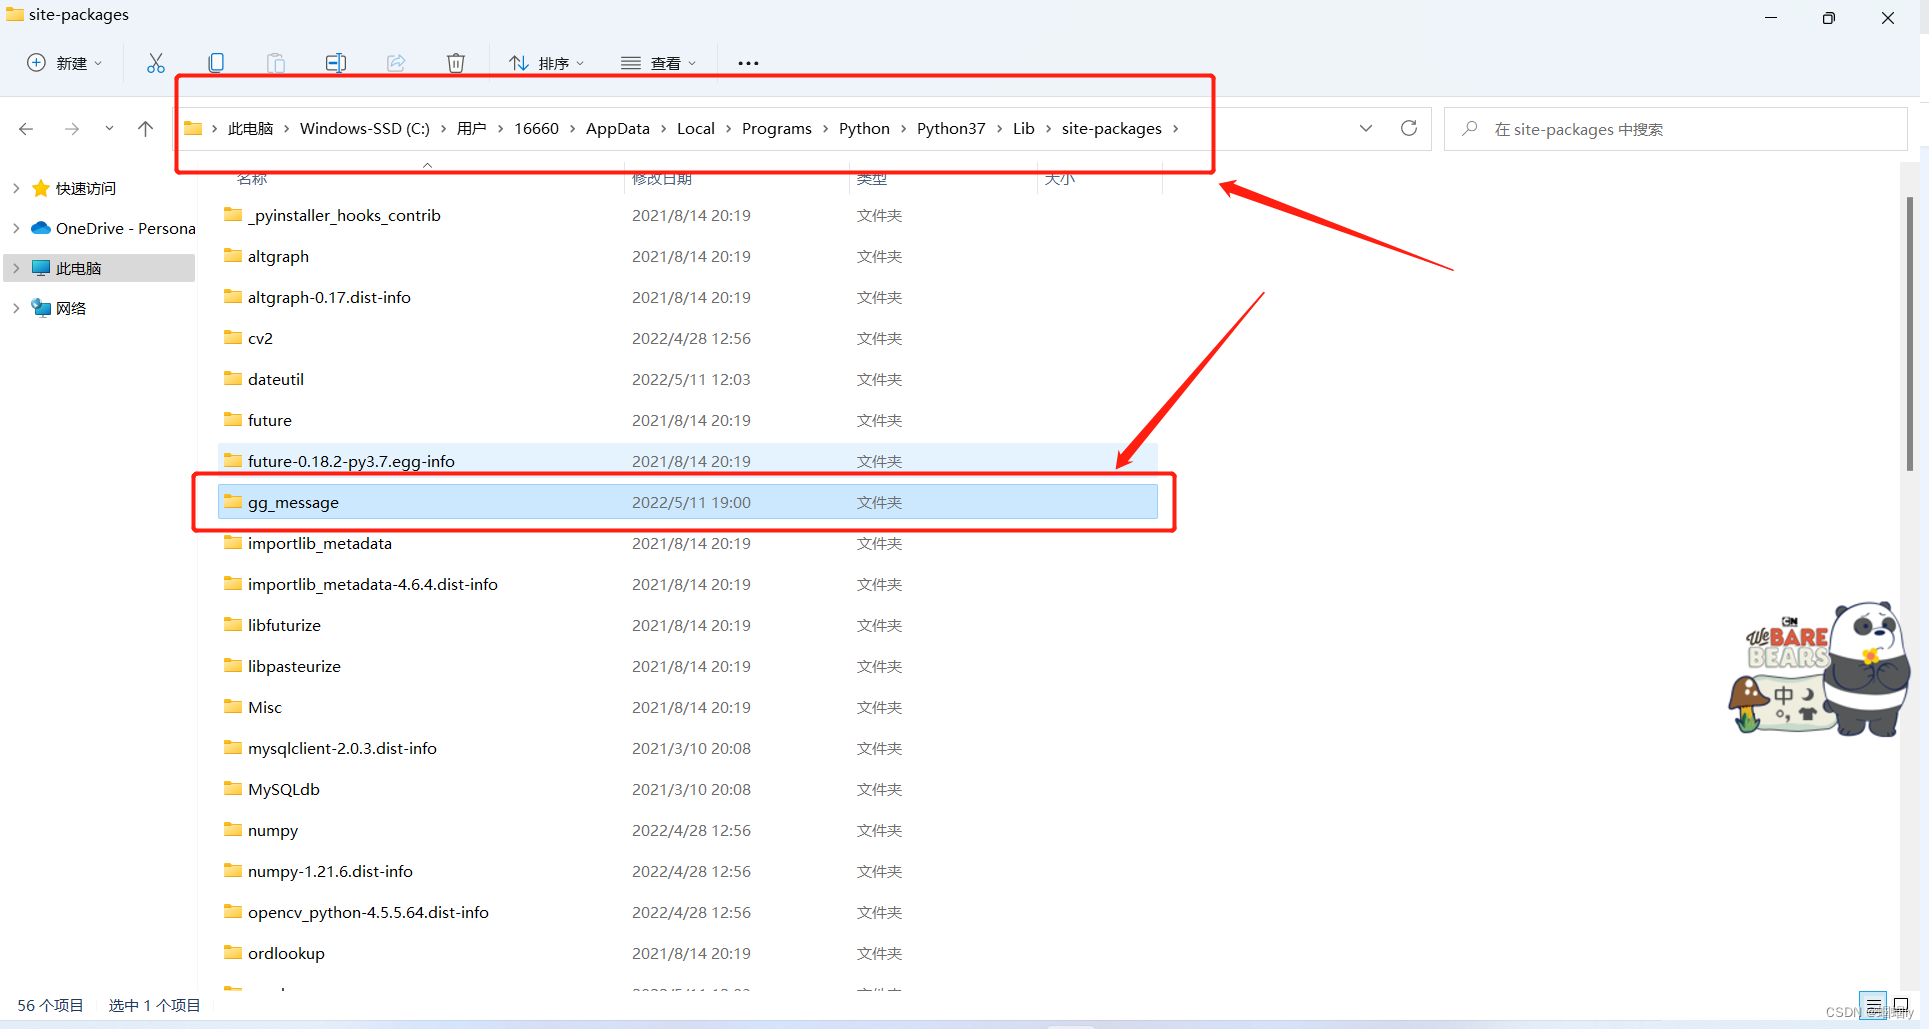Image resolution: width=1929 pixels, height=1029 pixels.
Task: Sort by the name column header
Action: click(252, 179)
